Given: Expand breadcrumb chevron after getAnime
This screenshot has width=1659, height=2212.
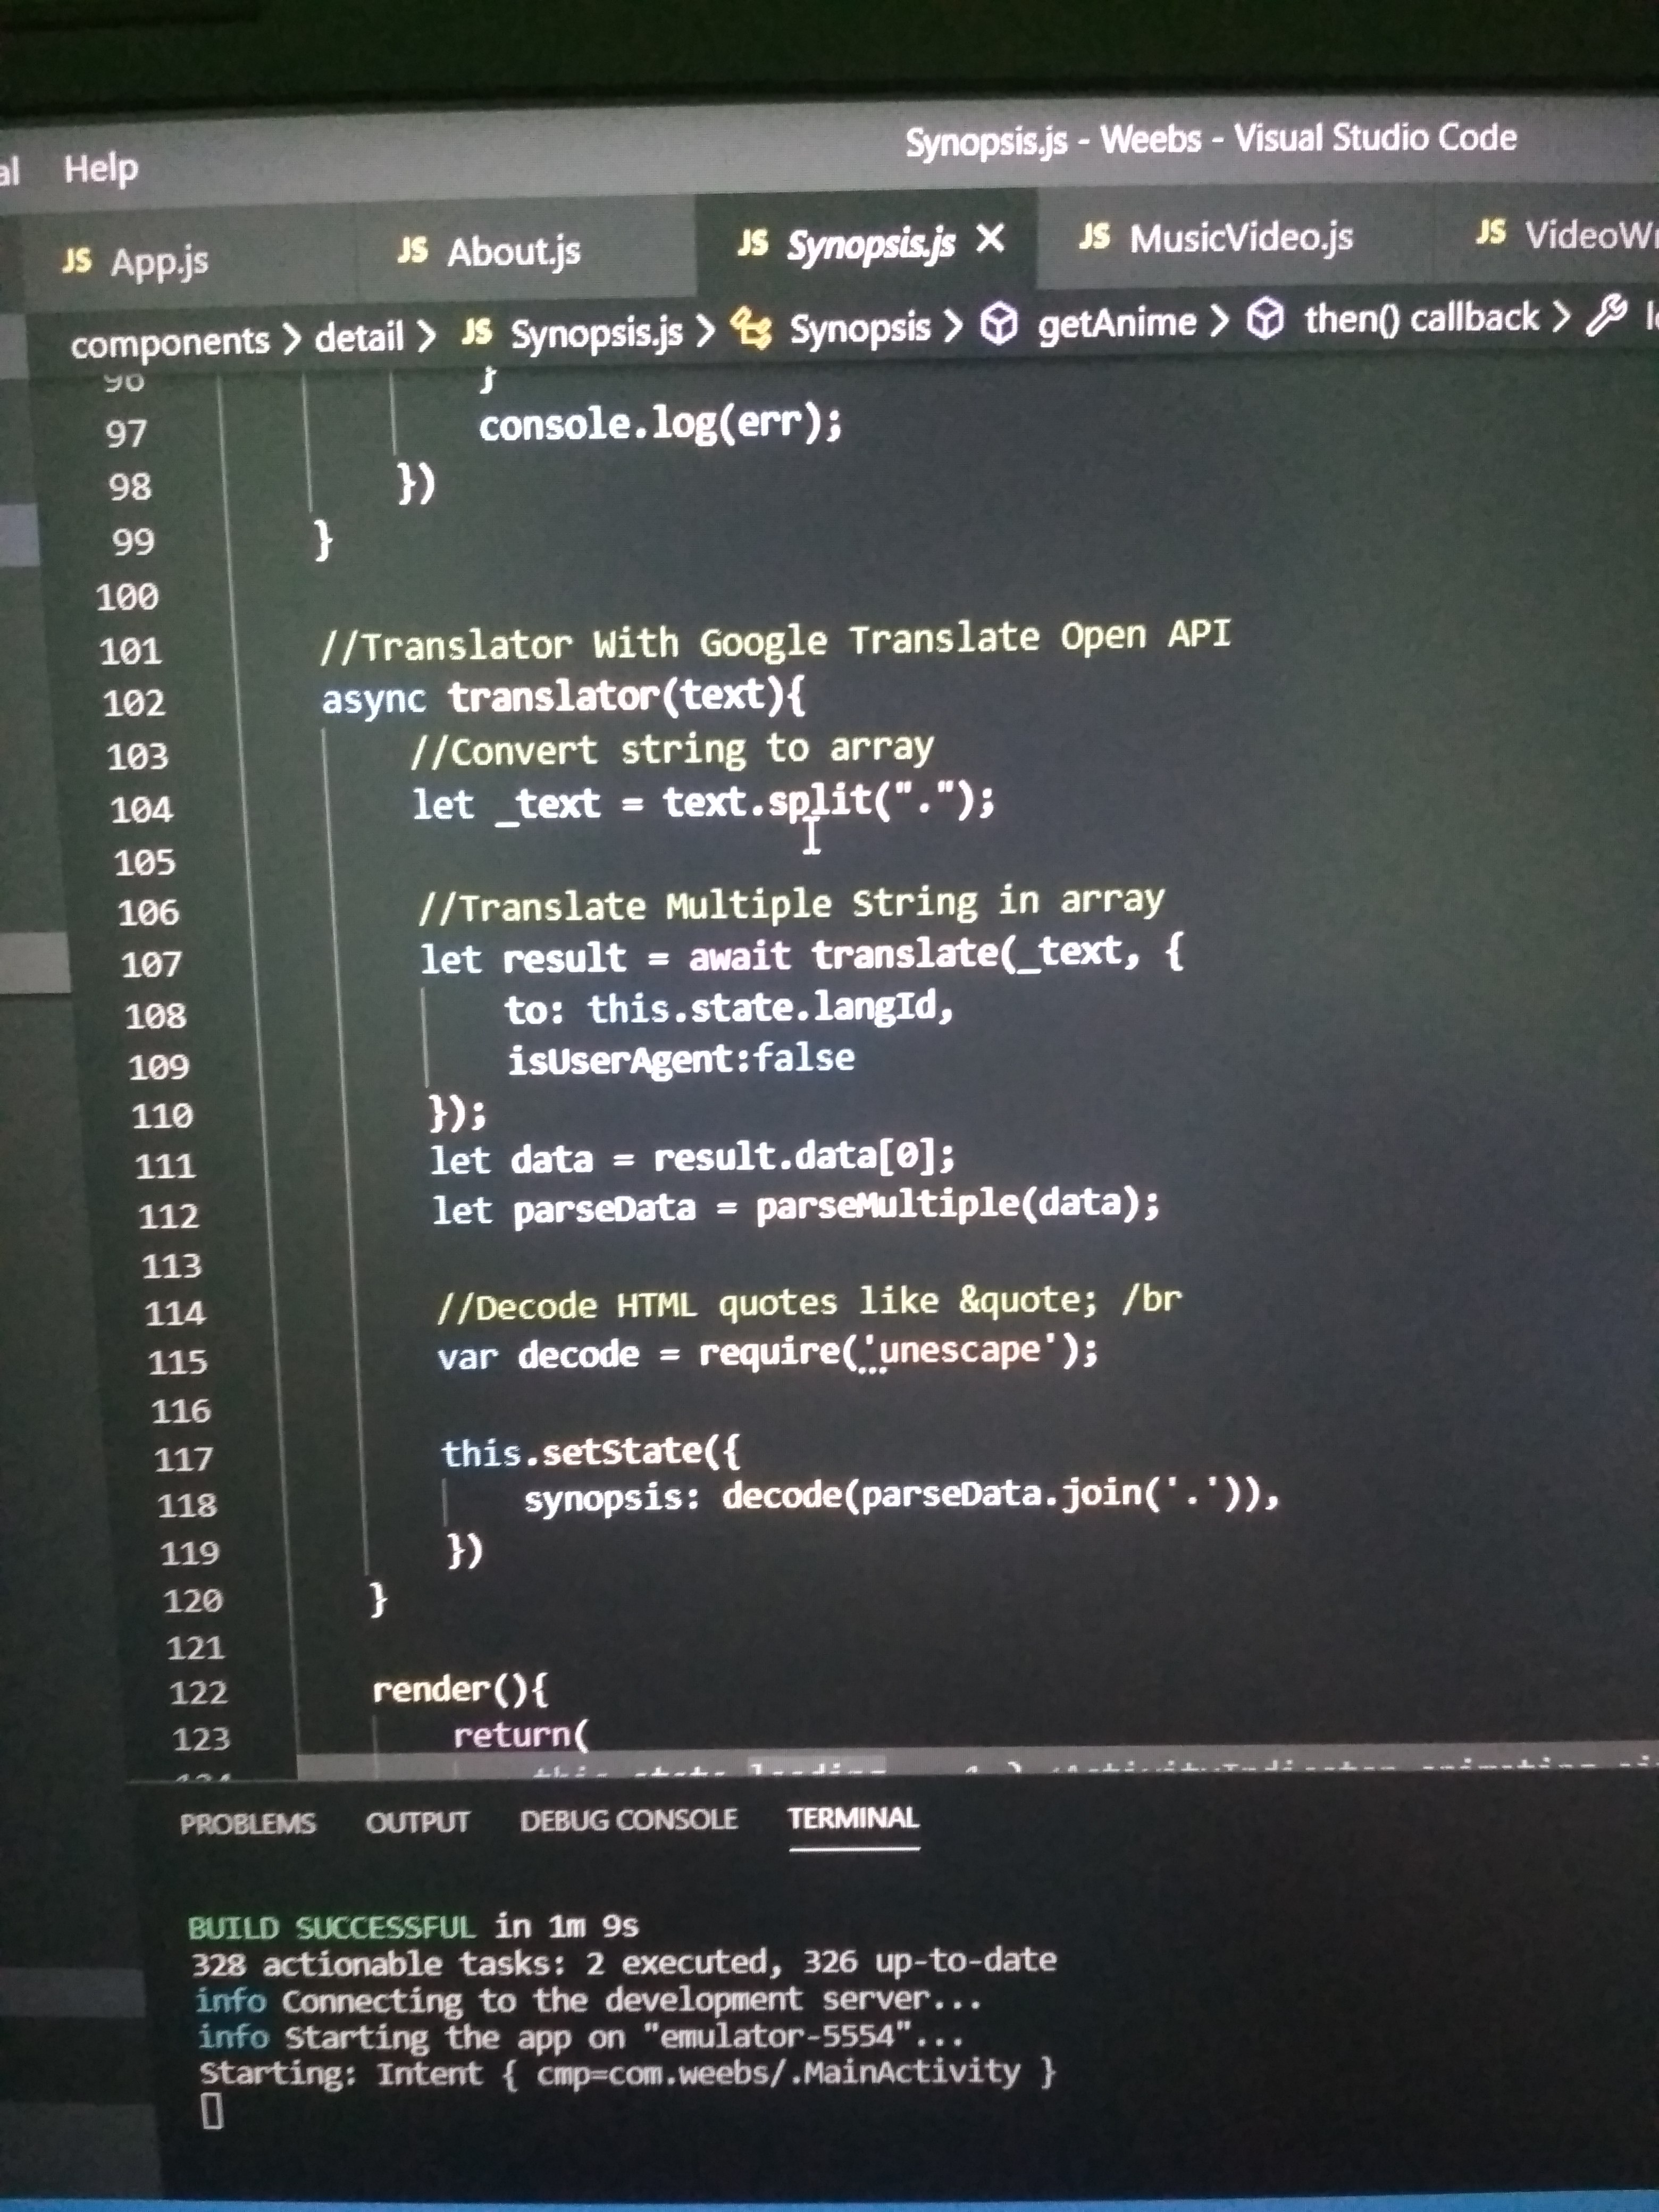Looking at the screenshot, I should tap(1219, 321).
